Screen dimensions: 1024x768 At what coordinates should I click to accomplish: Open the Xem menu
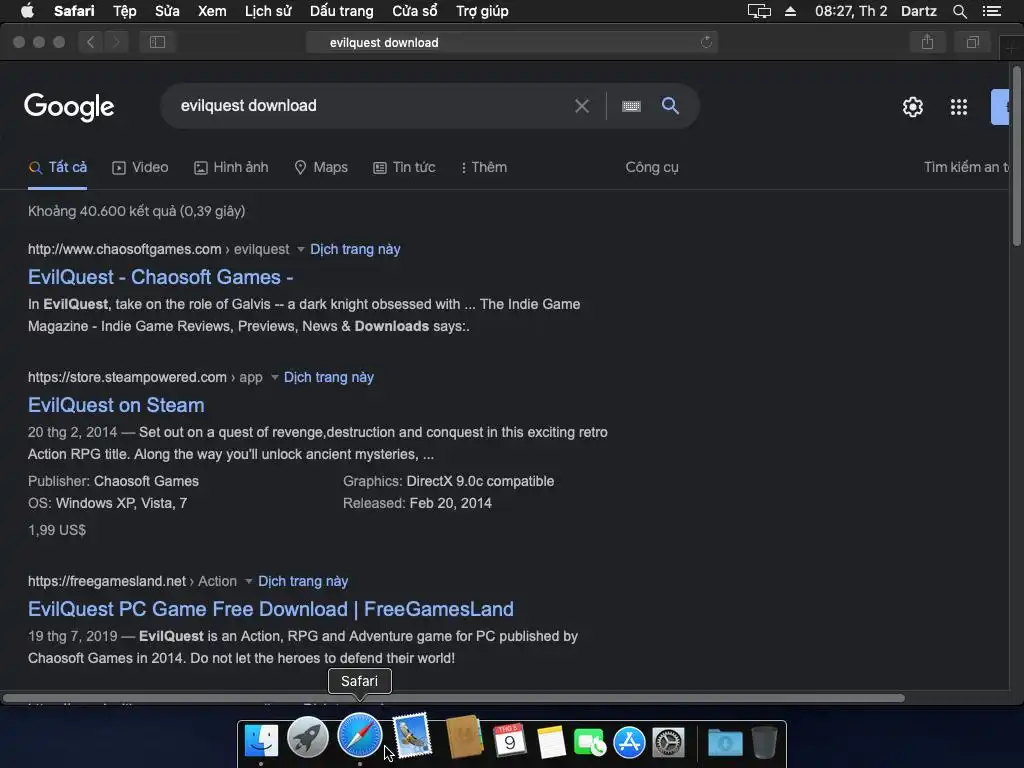212,11
